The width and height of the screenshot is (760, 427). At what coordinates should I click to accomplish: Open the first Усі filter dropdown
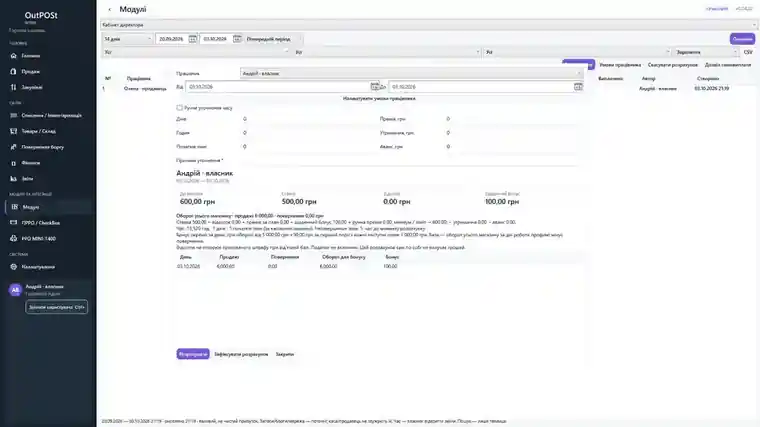196,52
